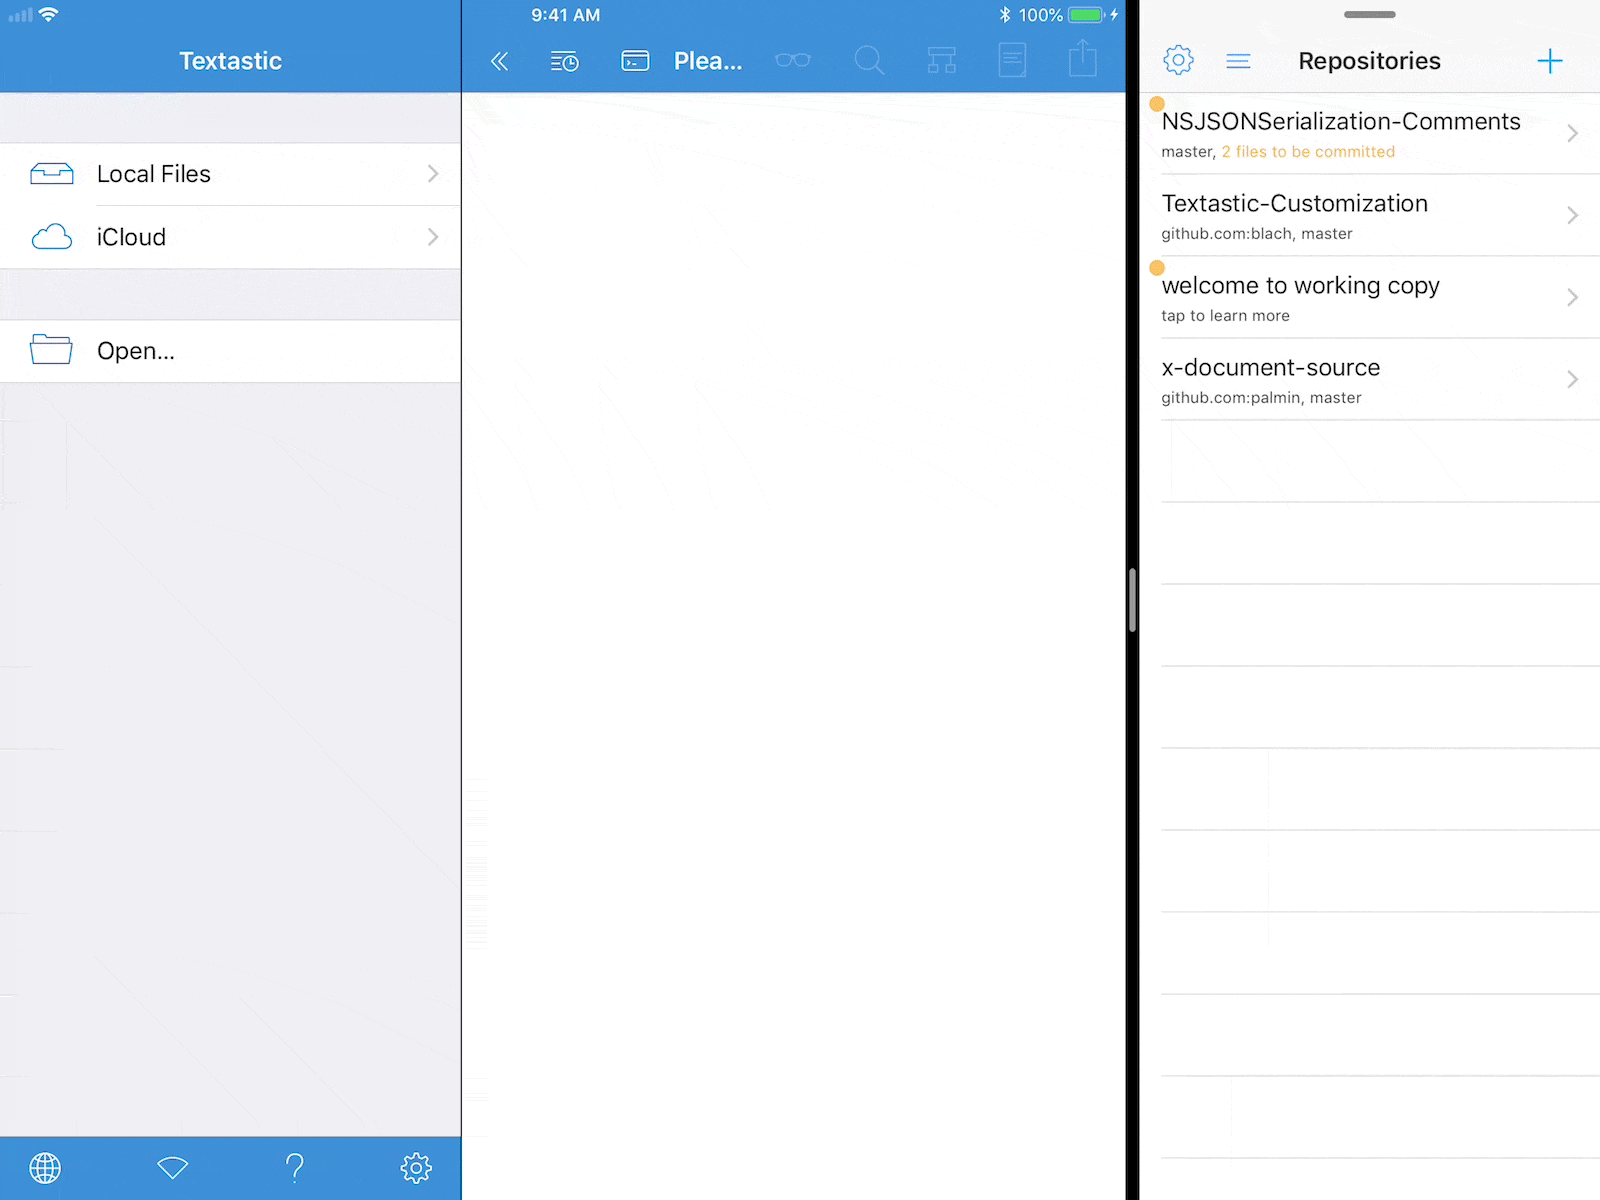Open the symbol structure icon
Image resolution: width=1600 pixels, height=1200 pixels.
point(941,61)
